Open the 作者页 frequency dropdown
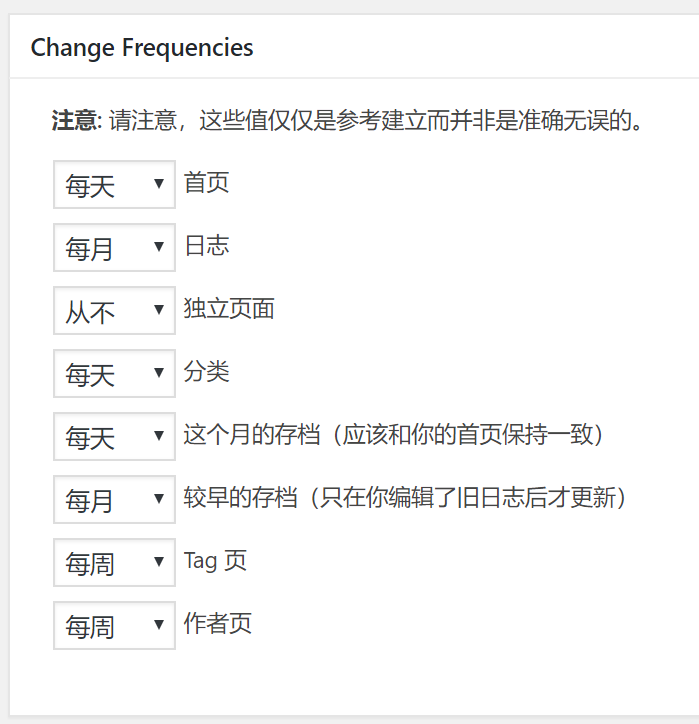The height and width of the screenshot is (724, 699). [x=114, y=626]
